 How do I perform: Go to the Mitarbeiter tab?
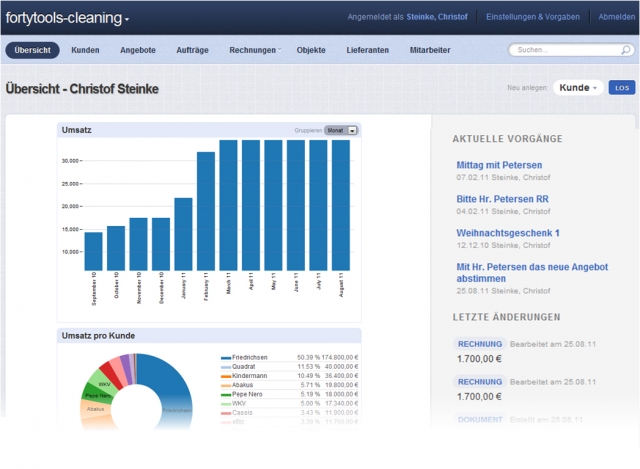(x=430, y=50)
